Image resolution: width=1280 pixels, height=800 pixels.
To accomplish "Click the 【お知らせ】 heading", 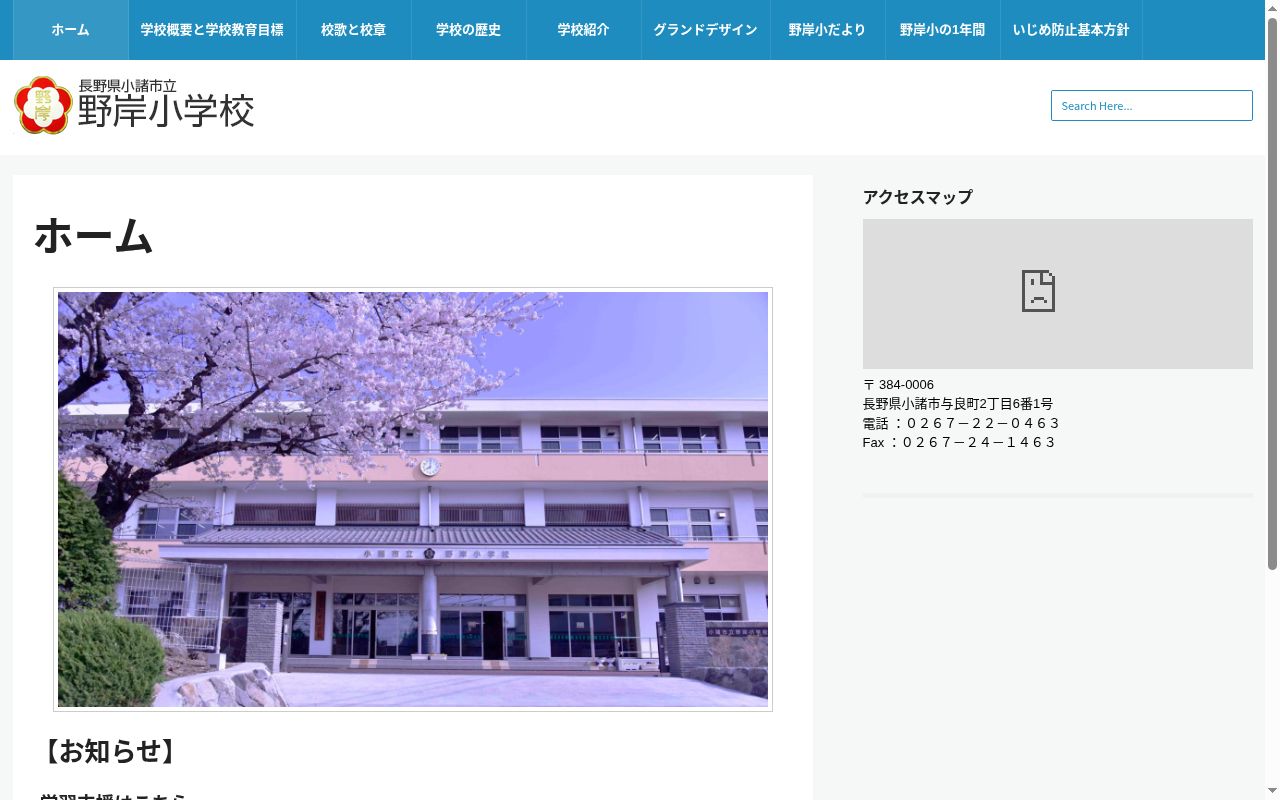I will tap(110, 751).
